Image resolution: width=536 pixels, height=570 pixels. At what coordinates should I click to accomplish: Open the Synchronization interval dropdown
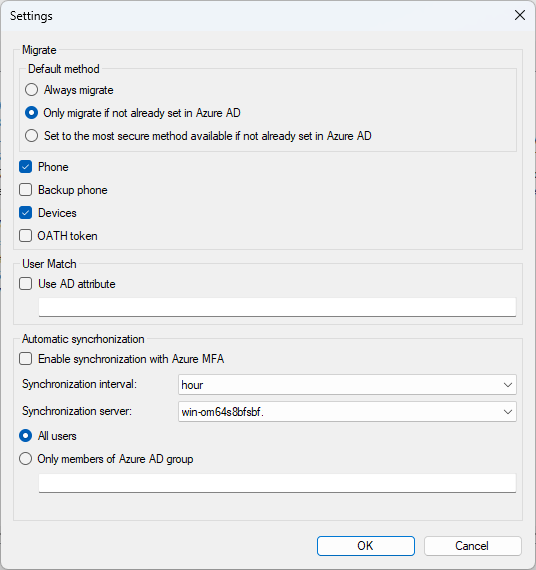tap(347, 385)
